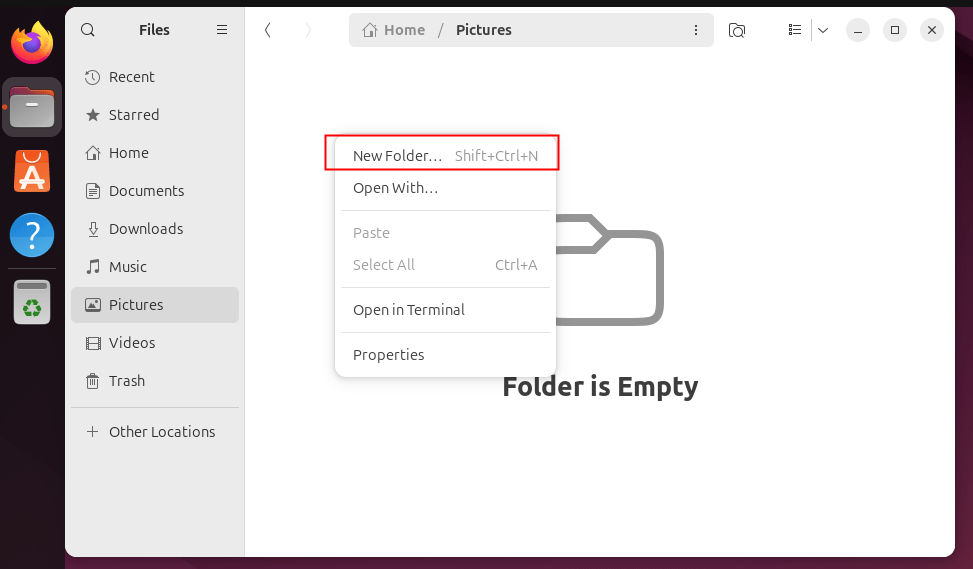Open Help from the dock
The image size is (973, 569).
[32, 235]
